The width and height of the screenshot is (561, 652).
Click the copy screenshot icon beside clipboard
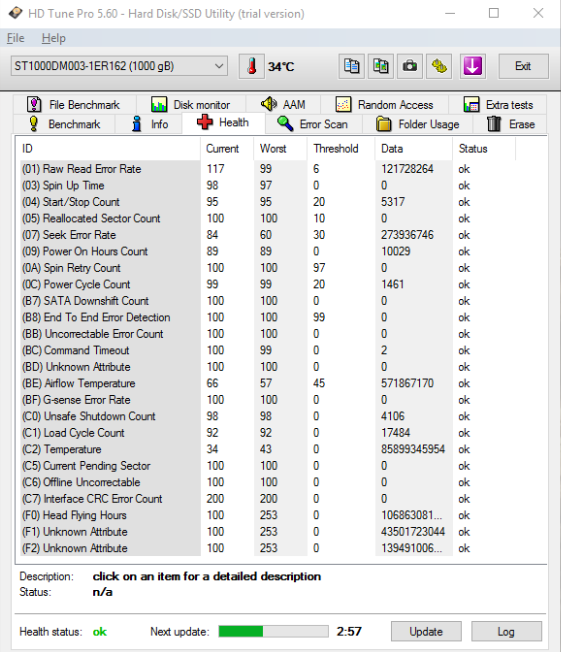pyautogui.click(x=381, y=67)
